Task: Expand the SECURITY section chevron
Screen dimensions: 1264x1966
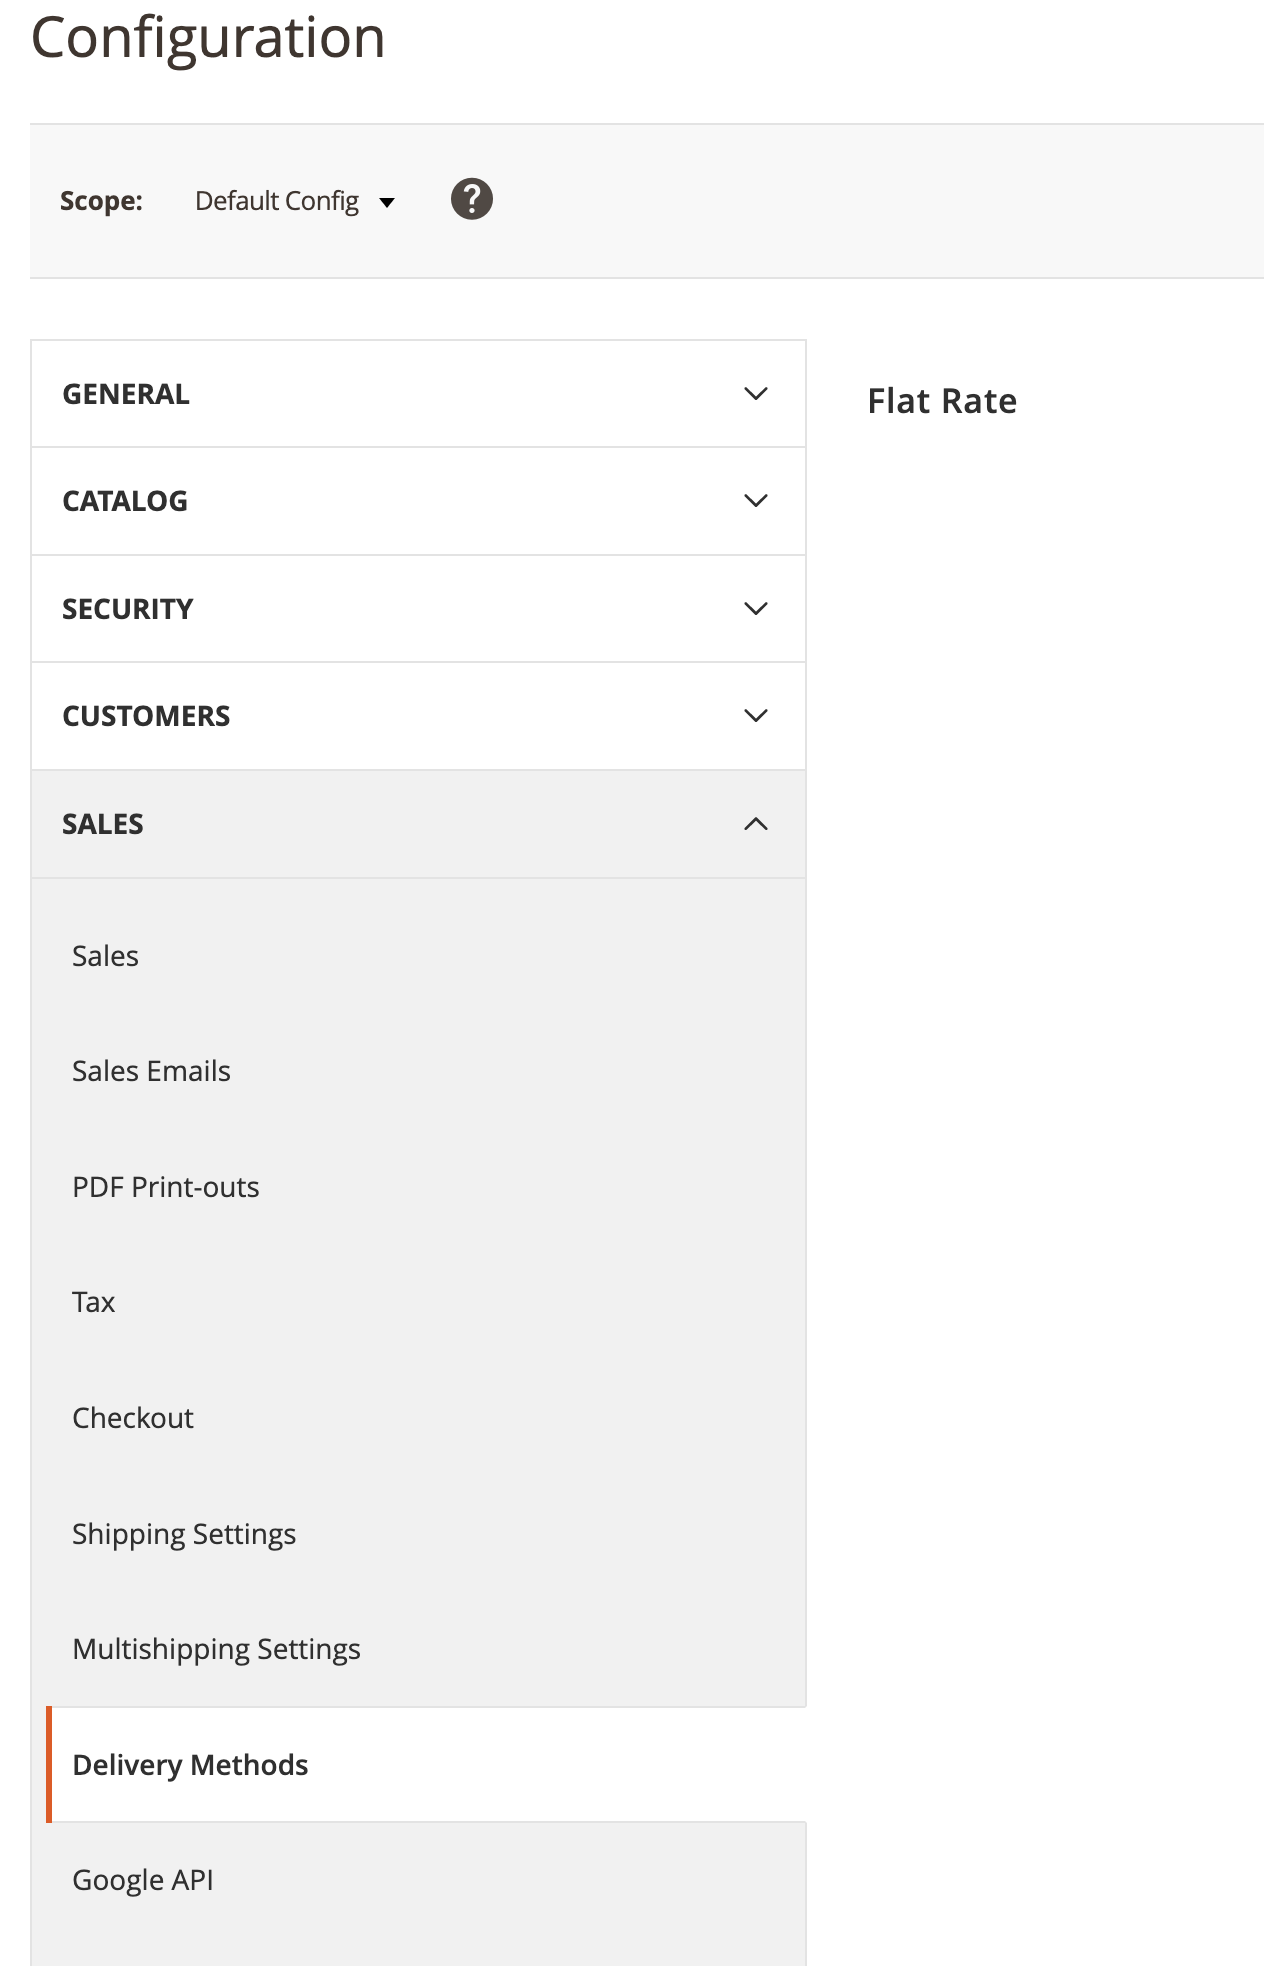Action: pos(756,609)
